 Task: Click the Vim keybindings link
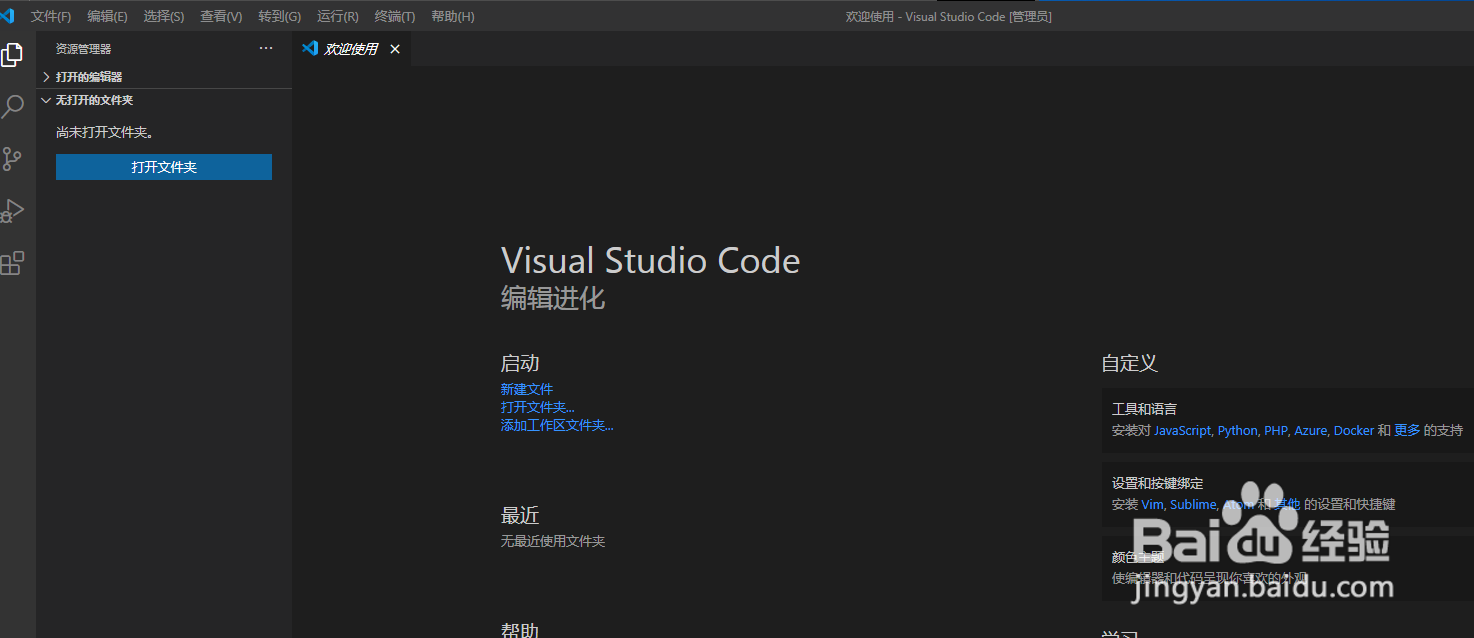1152,505
